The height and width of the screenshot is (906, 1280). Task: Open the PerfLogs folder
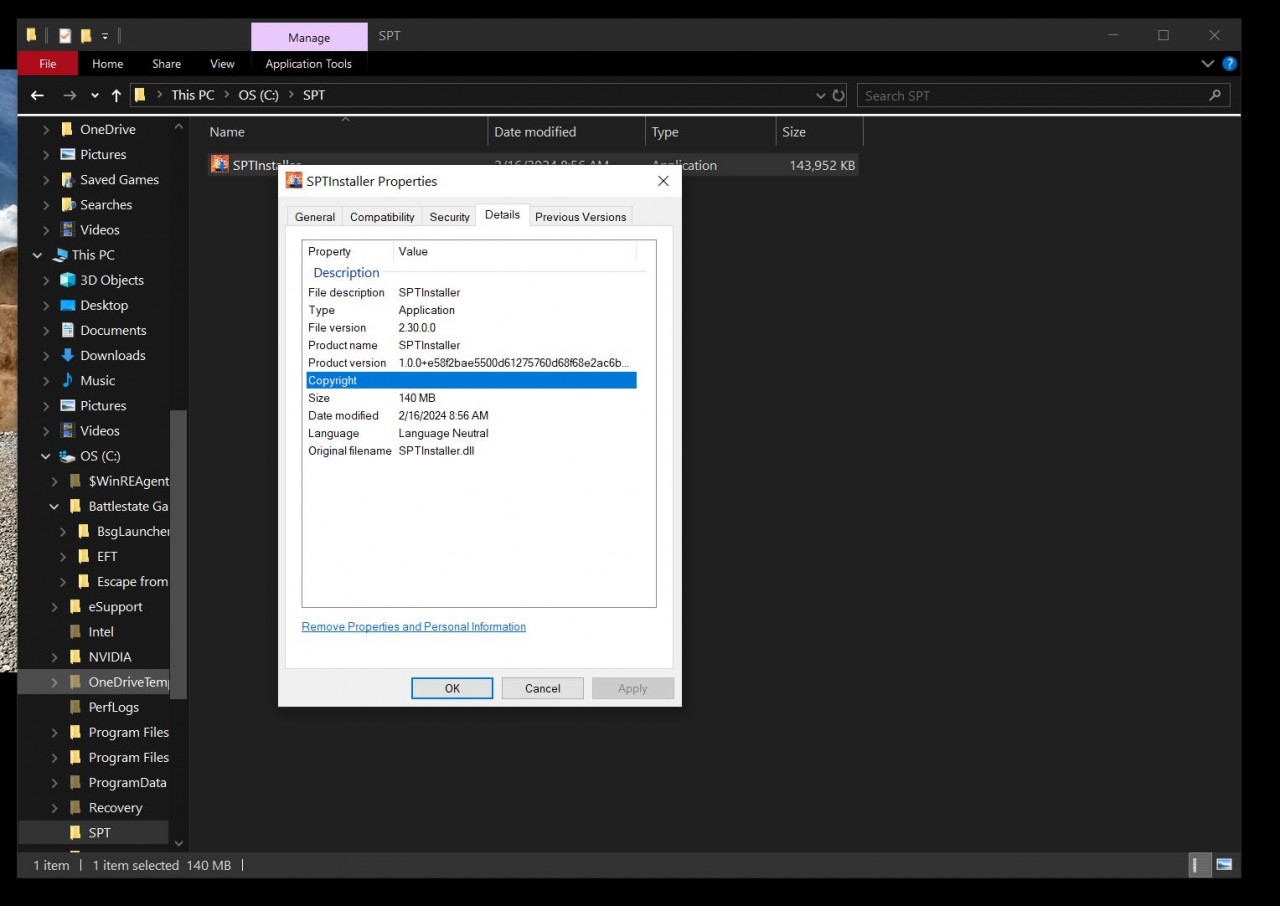113,707
